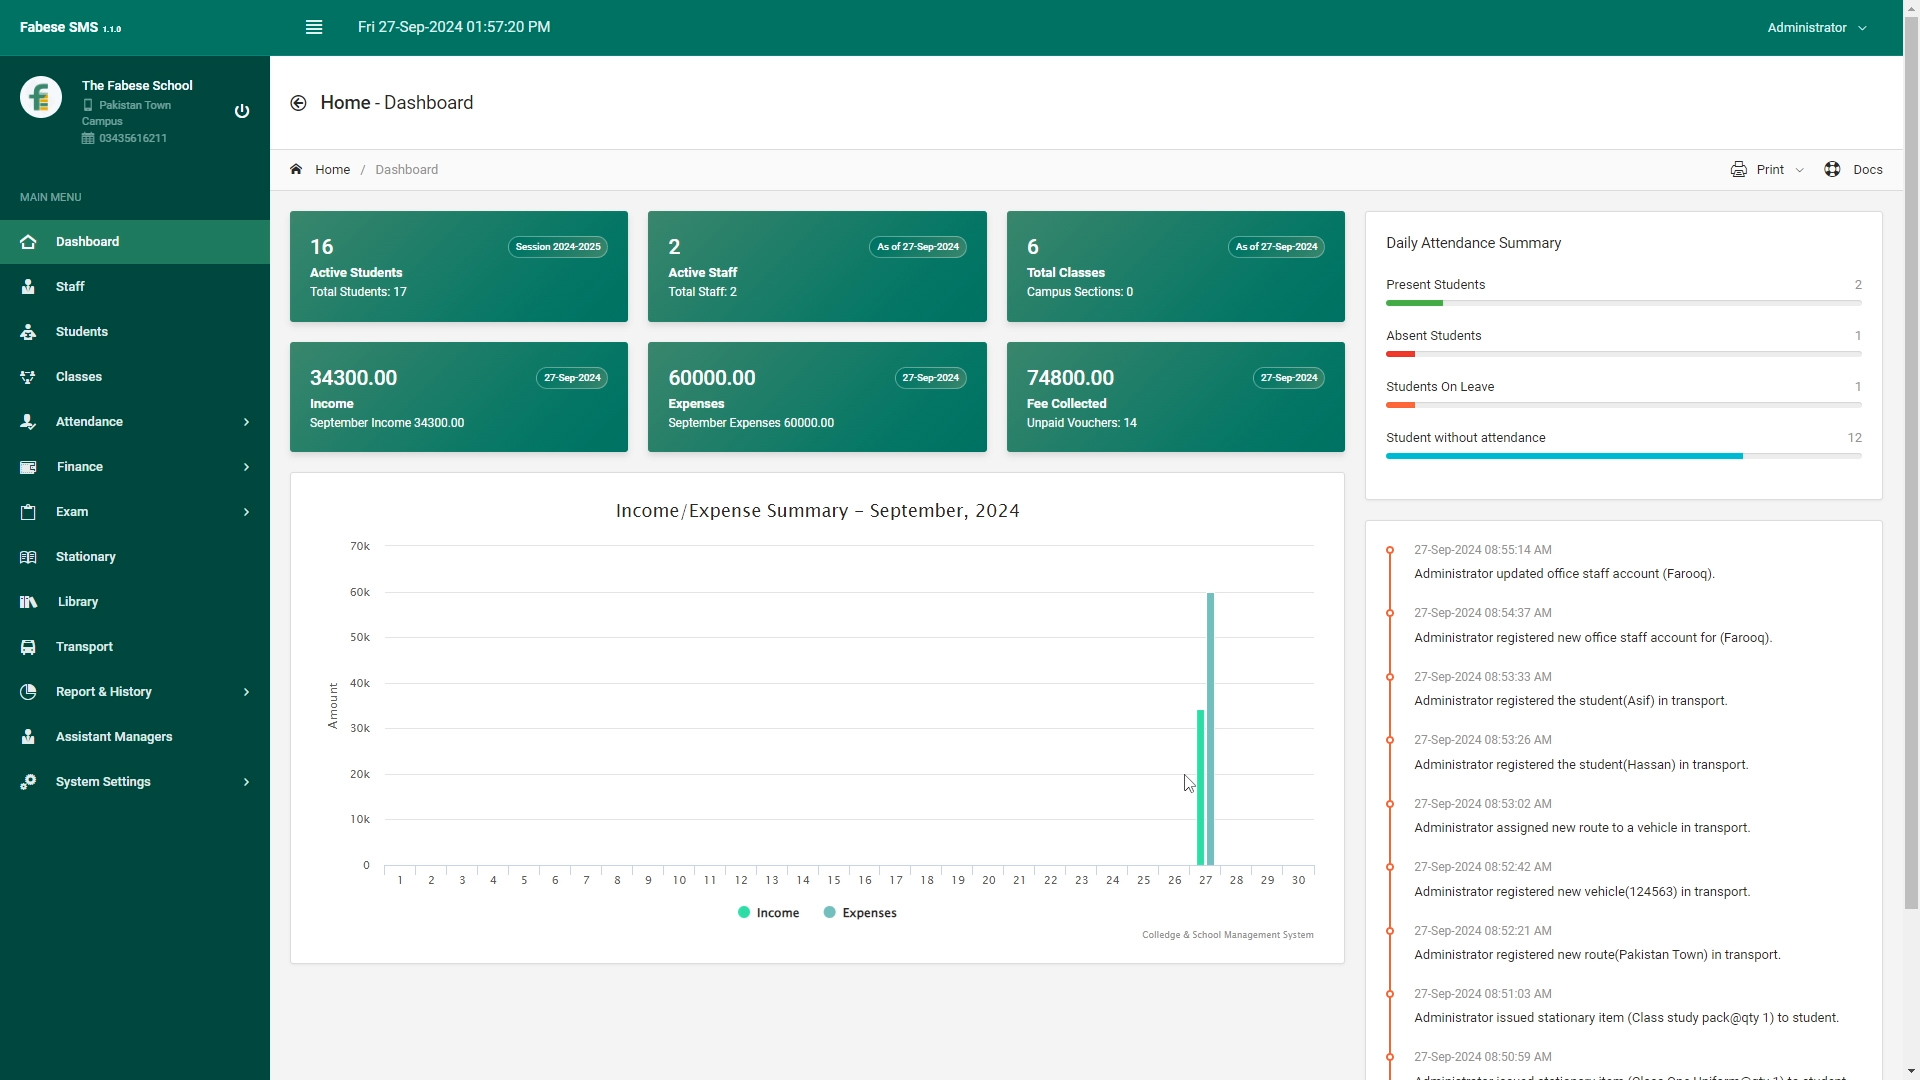This screenshot has width=1920, height=1080.
Task: Click the Students icon in sidebar
Action: tap(28, 332)
